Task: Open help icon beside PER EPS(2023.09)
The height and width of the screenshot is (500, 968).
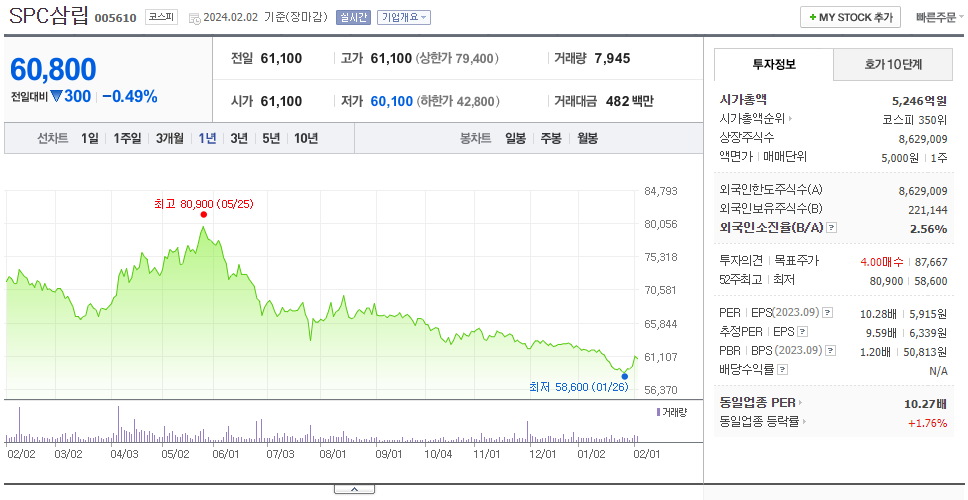Action: pyautogui.click(x=828, y=313)
